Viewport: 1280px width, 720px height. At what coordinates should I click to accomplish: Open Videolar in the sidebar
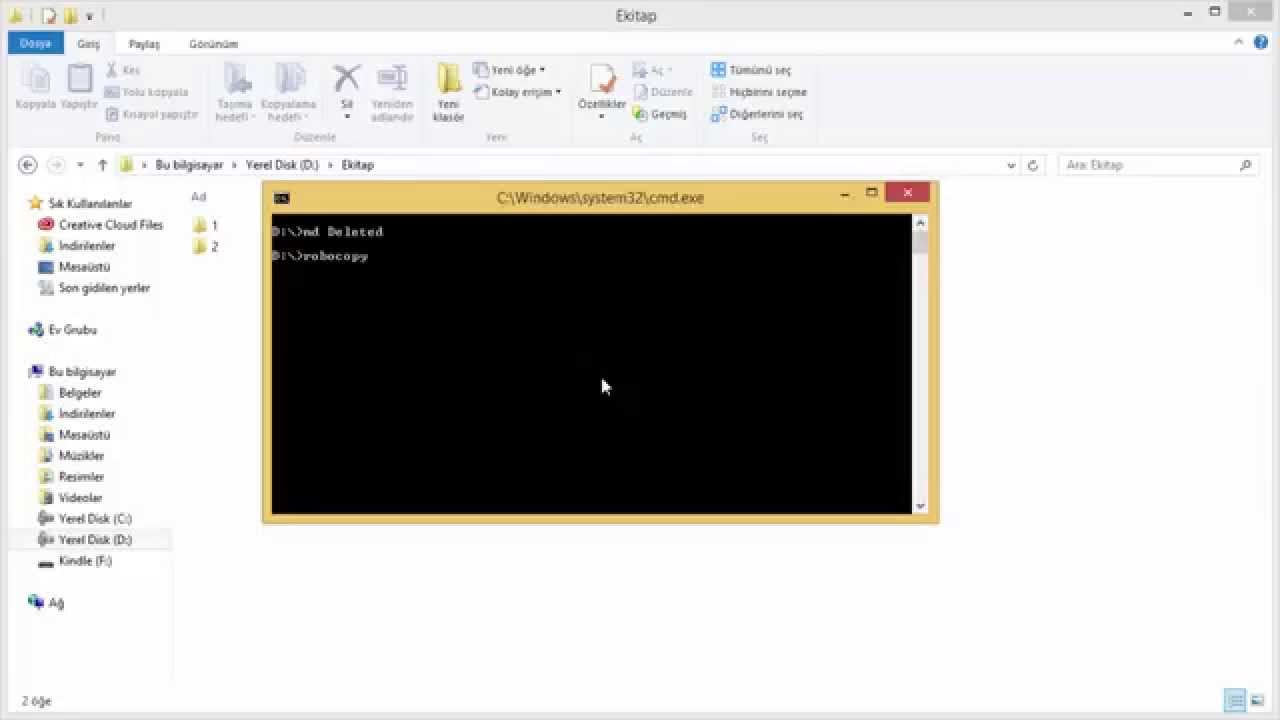(x=70, y=498)
